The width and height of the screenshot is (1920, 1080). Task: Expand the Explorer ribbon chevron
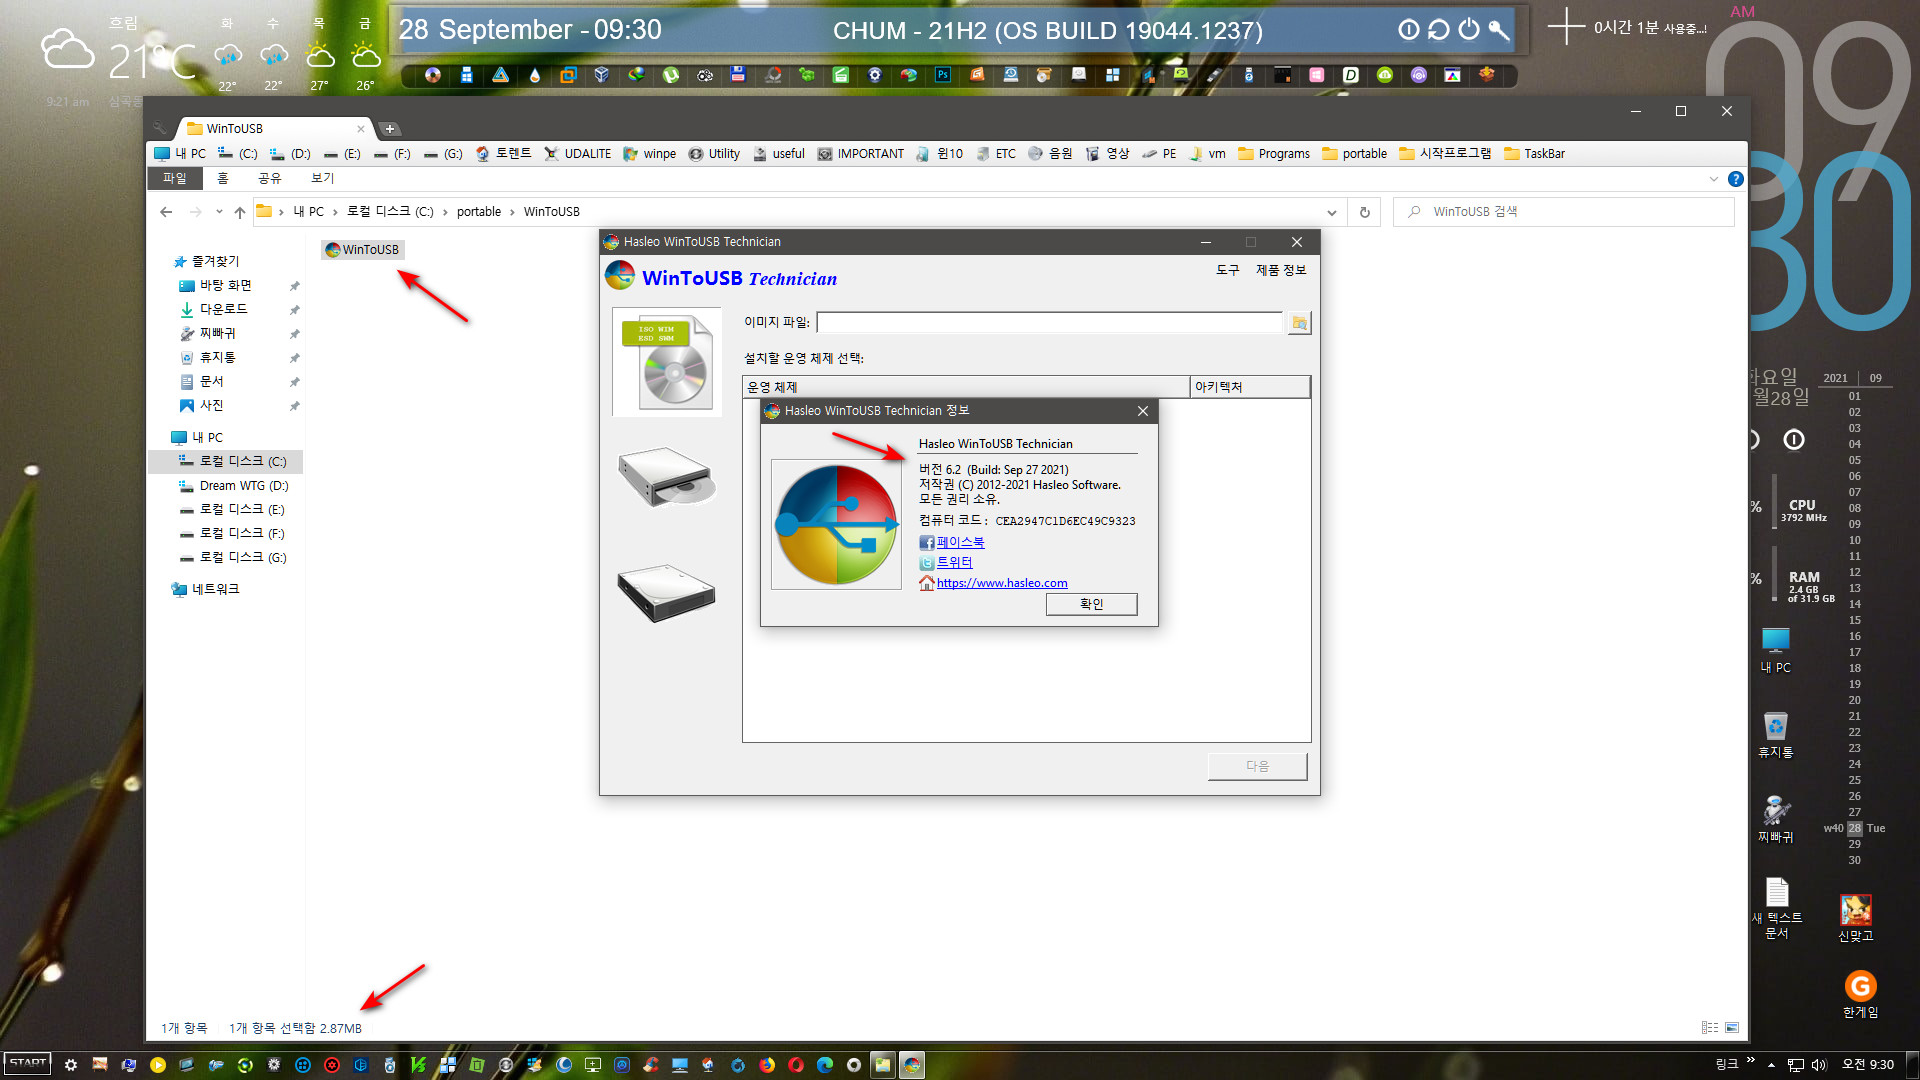pyautogui.click(x=1713, y=179)
